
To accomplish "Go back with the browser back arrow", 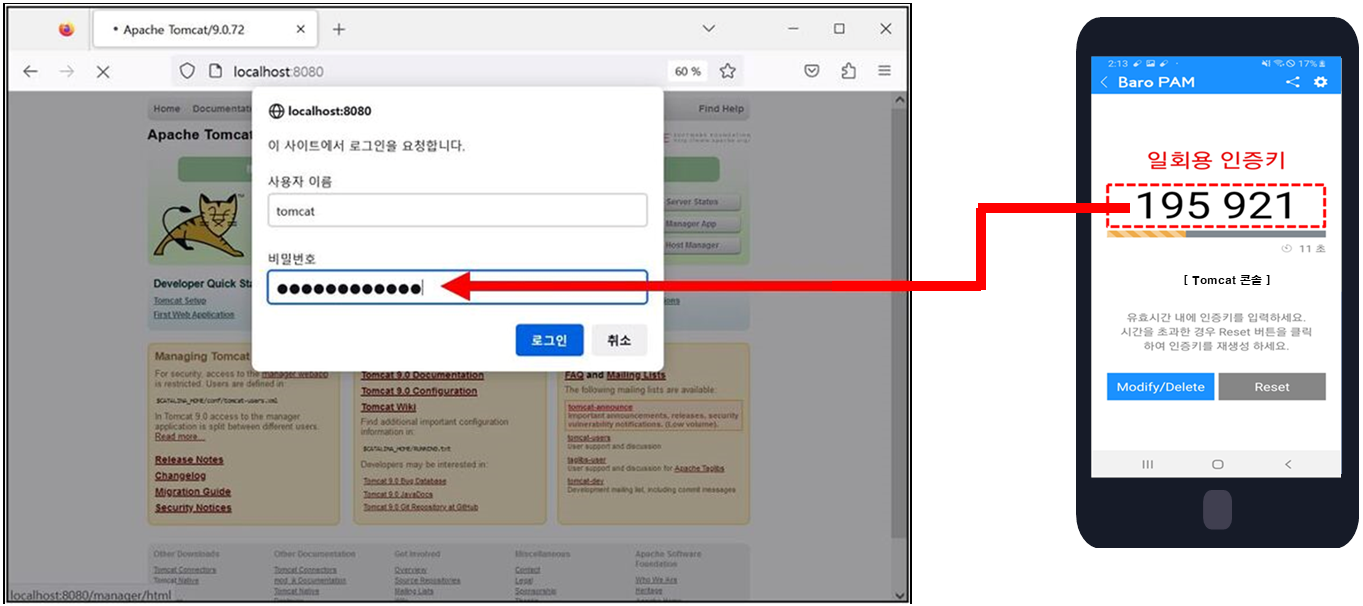I will 30,71.
